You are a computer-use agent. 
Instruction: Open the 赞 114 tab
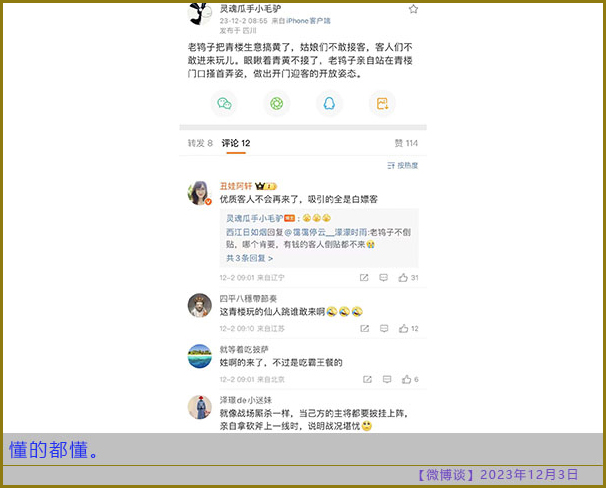pos(406,143)
